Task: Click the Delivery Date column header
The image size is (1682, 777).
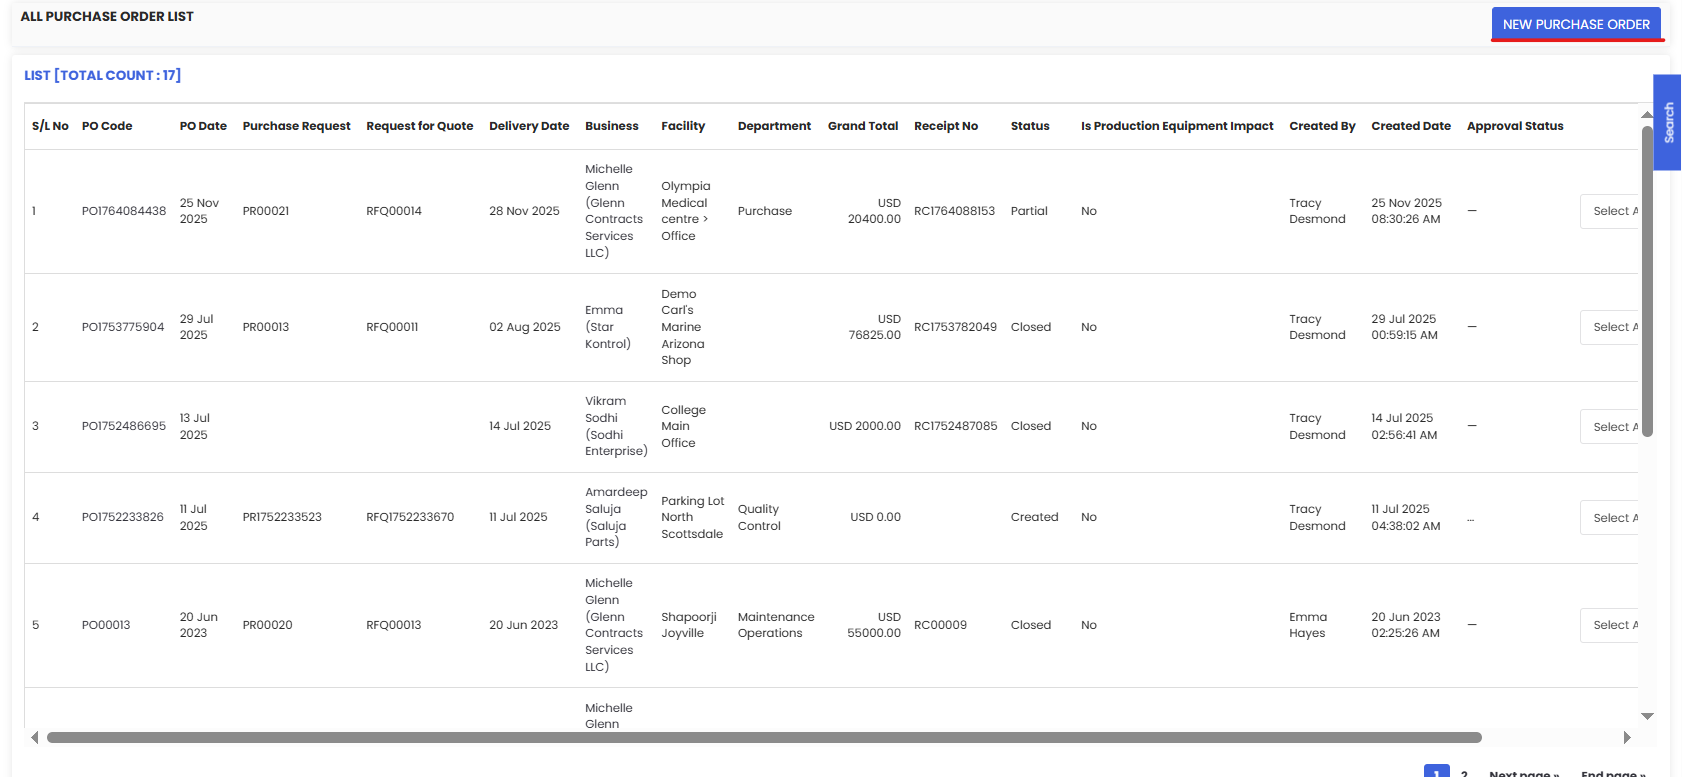Action: pos(529,126)
